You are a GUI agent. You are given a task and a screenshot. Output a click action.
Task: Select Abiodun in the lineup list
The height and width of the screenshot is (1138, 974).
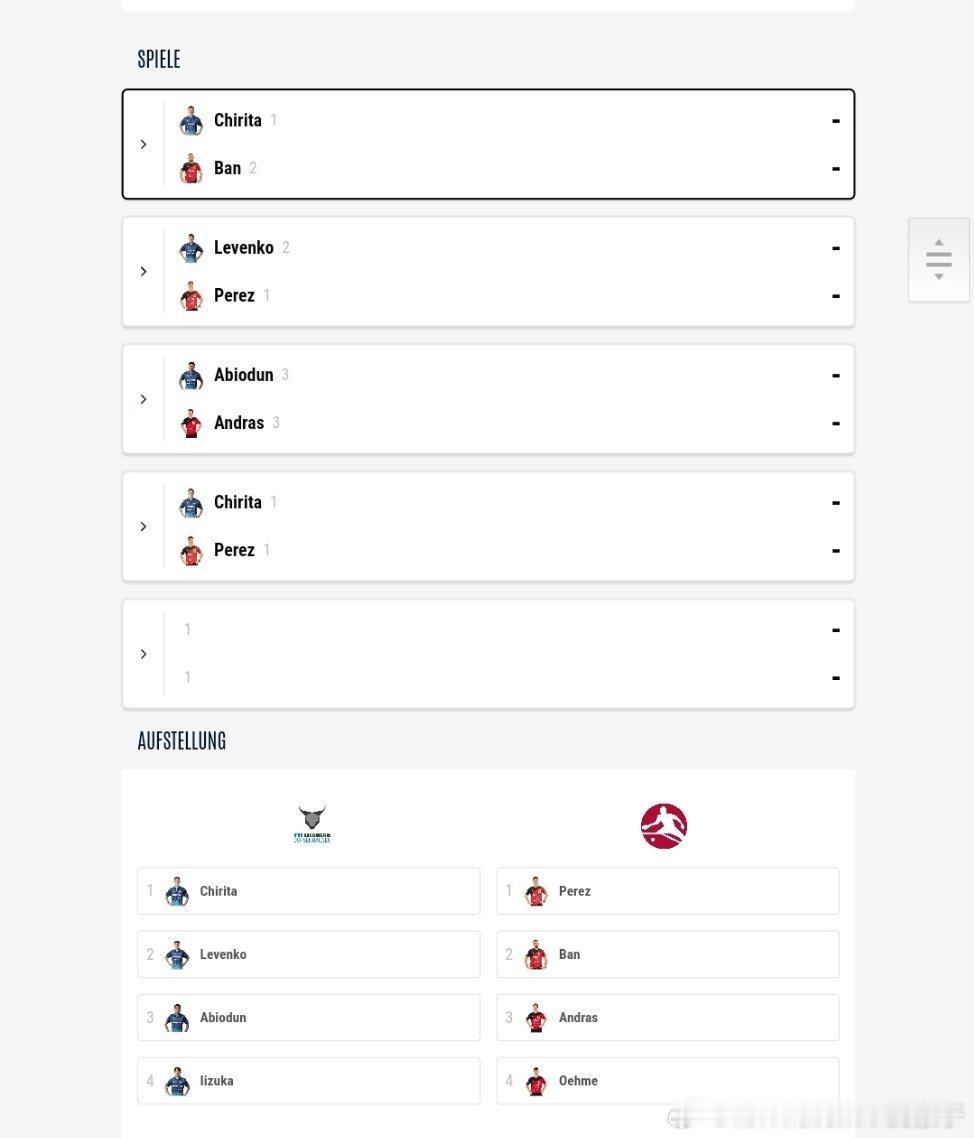click(308, 1018)
